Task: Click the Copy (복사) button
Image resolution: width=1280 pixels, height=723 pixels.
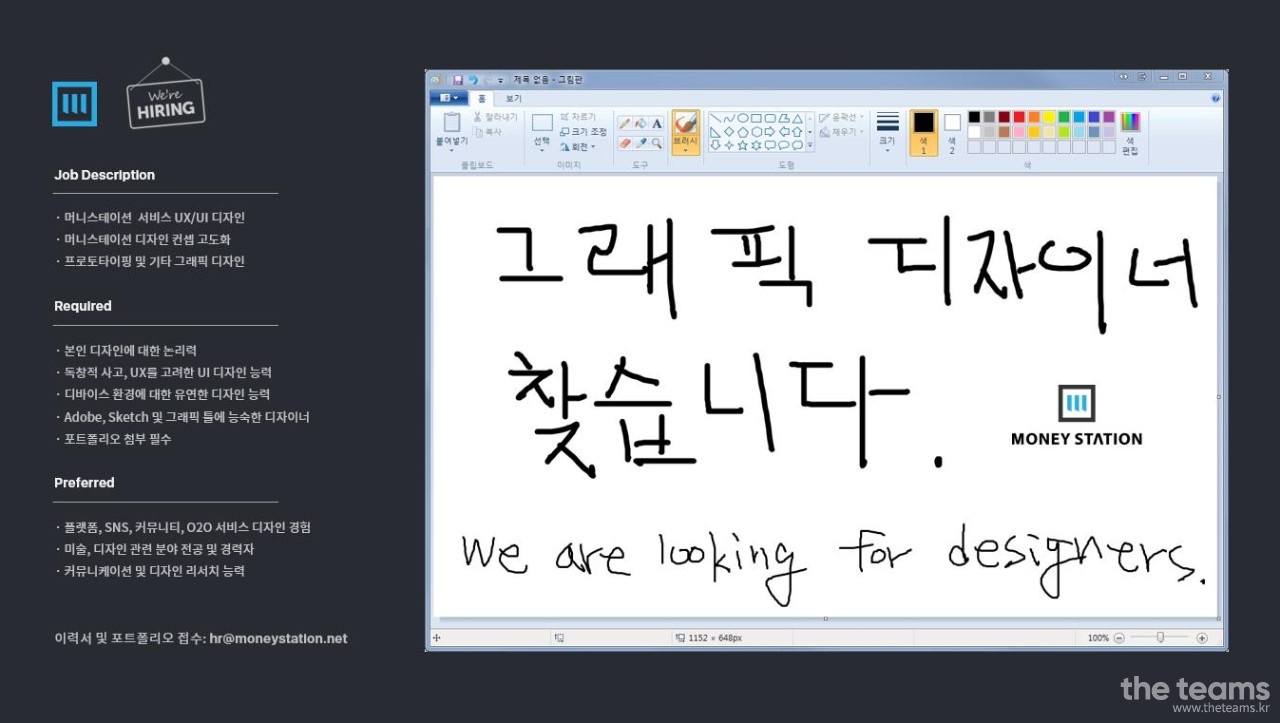Action: click(x=487, y=132)
